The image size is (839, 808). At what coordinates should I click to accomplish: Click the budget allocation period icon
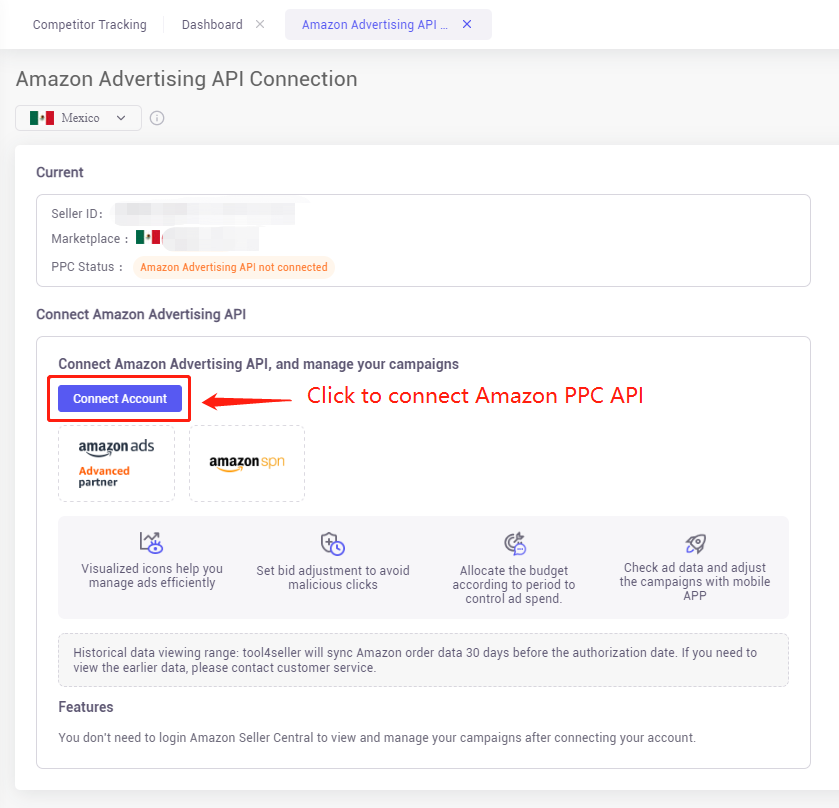pos(515,544)
